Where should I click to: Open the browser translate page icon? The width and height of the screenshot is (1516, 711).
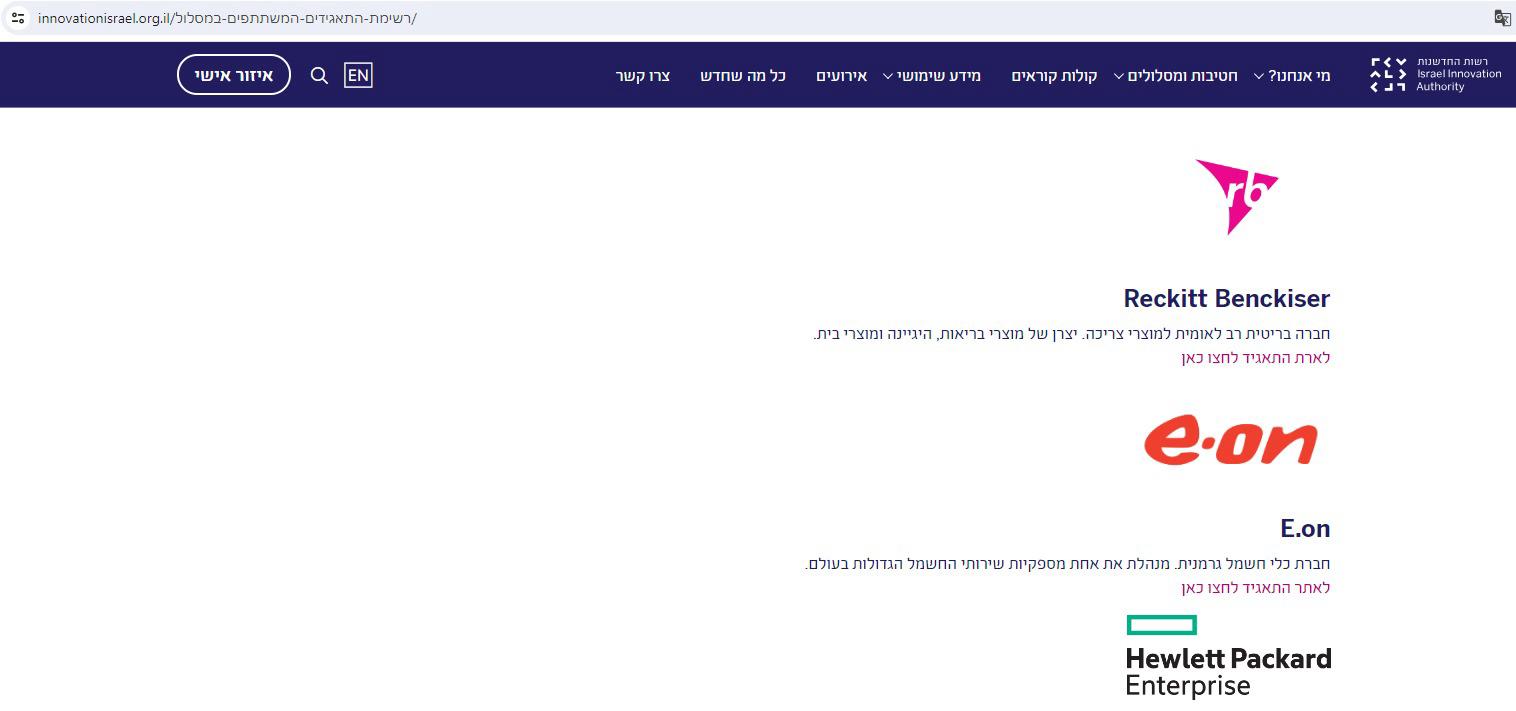tap(1501, 17)
